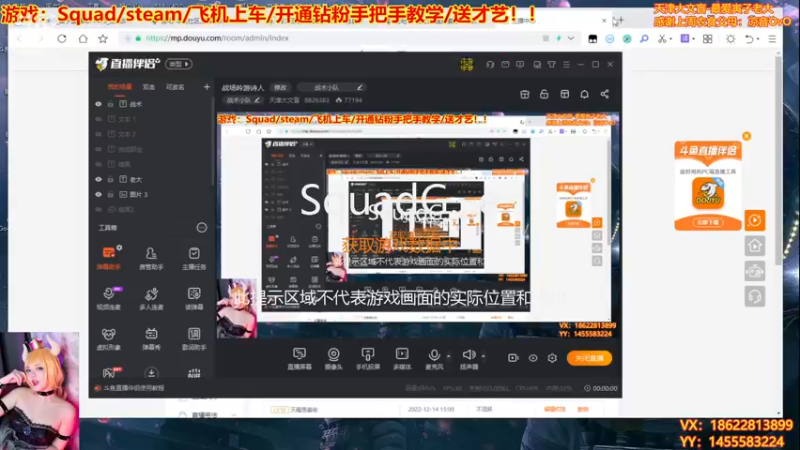Image resolution: width=800 pixels, height=450 pixels.
Task: Toggle lock on the 老大 source
Action: point(110,180)
